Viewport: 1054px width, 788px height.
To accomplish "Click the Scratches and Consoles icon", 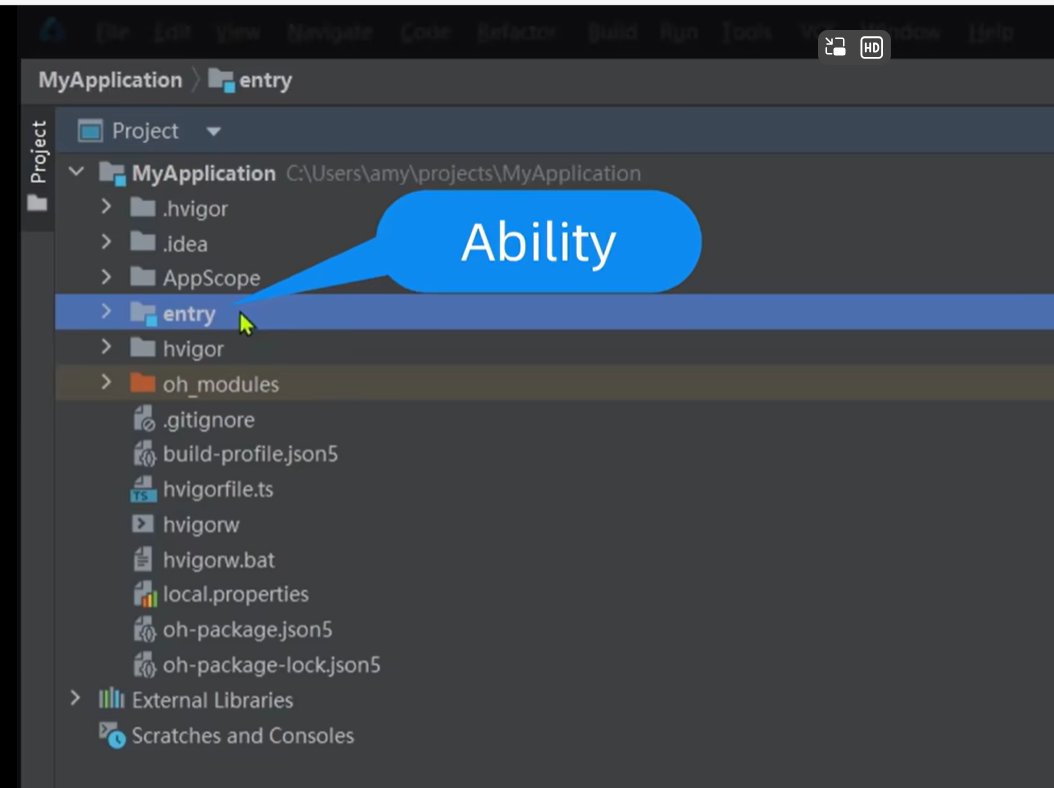I will click(111, 736).
